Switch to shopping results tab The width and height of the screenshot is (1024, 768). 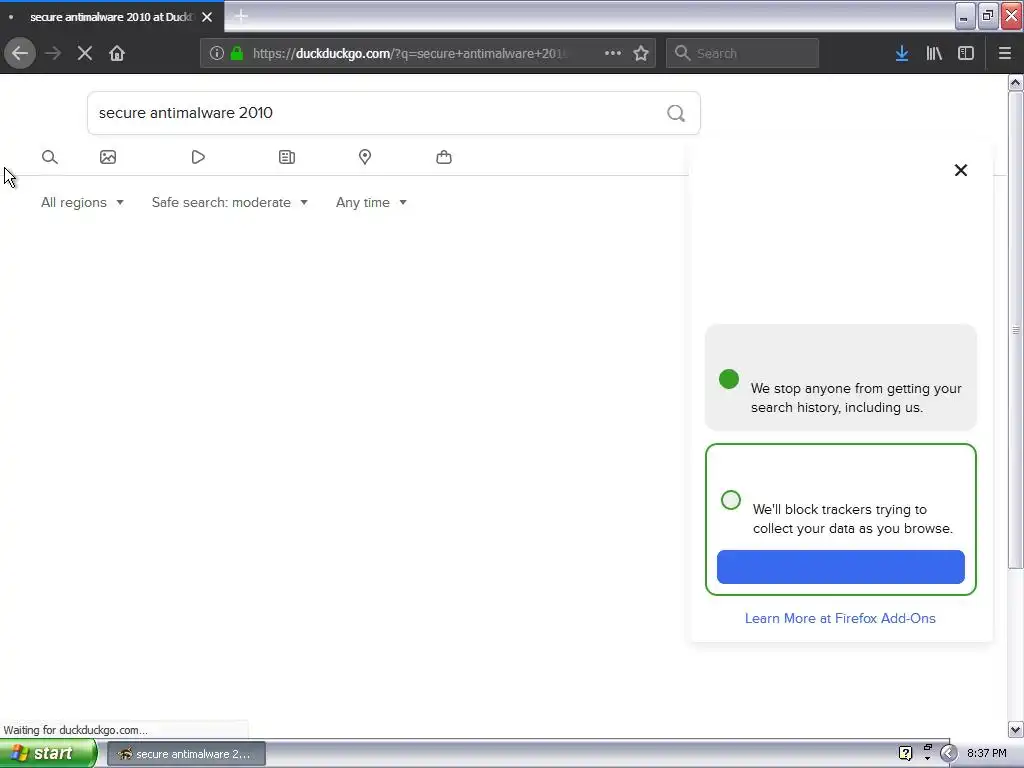click(444, 157)
